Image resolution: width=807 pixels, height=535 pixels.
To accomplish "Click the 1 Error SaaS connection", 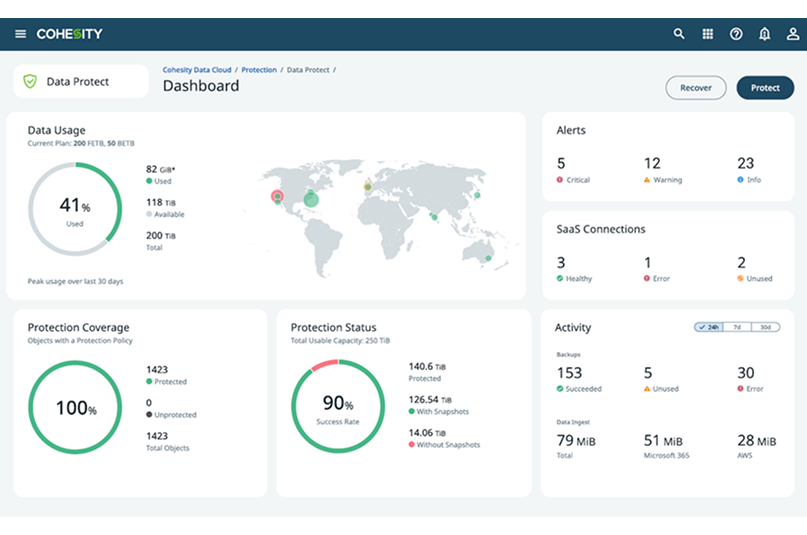I will [x=648, y=263].
